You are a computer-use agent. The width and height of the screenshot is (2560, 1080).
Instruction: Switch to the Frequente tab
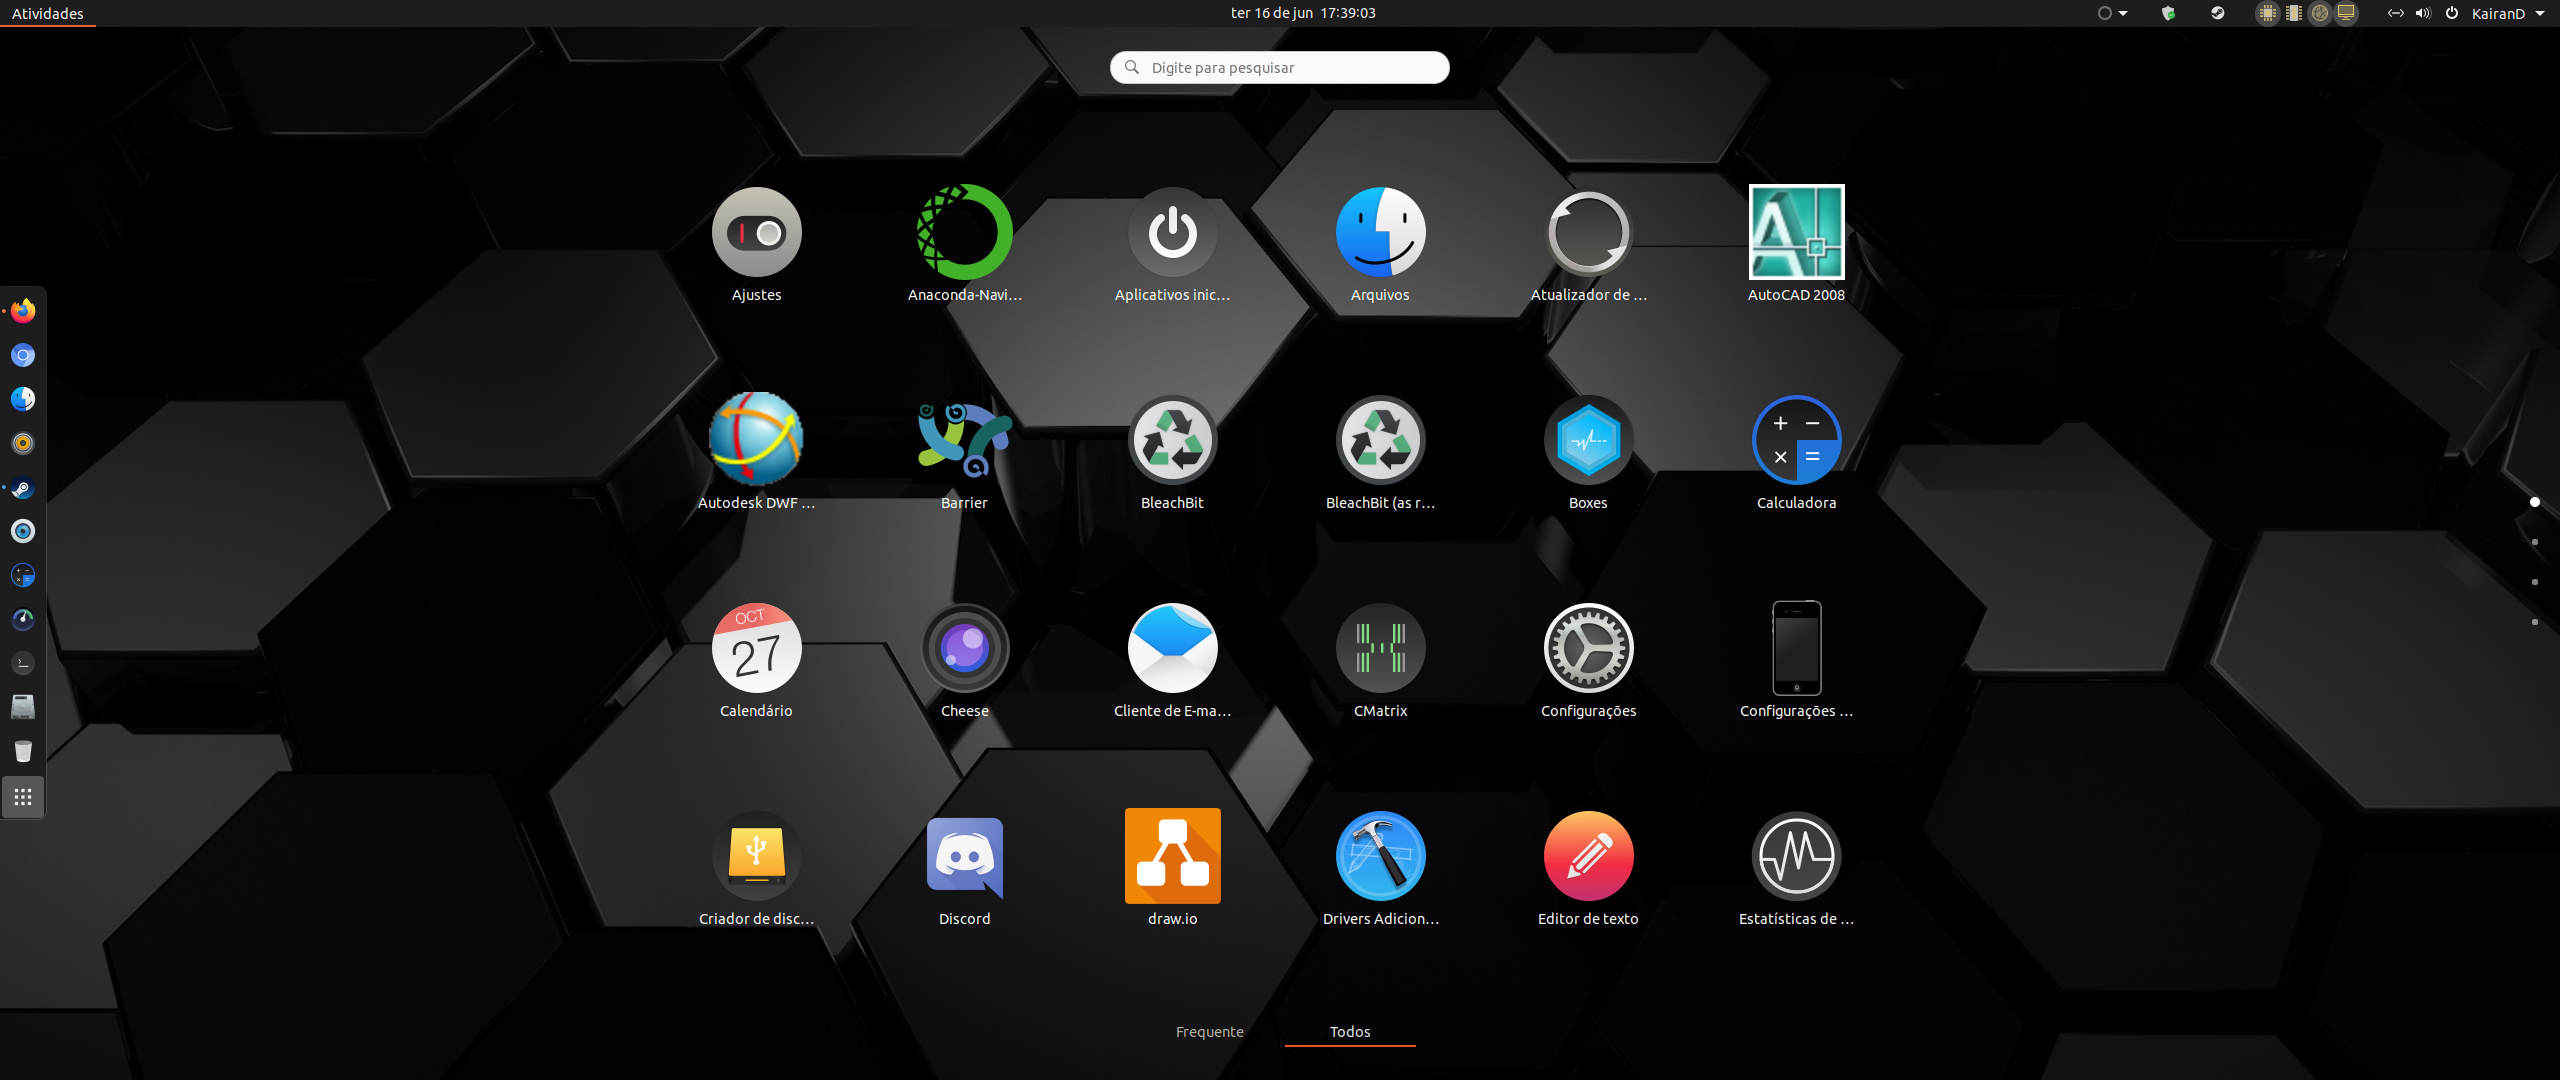click(1209, 1032)
